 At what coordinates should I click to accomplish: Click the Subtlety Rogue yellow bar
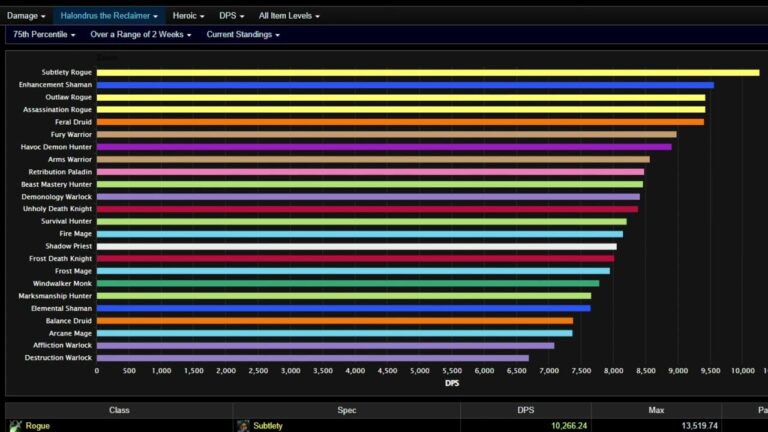coord(428,72)
